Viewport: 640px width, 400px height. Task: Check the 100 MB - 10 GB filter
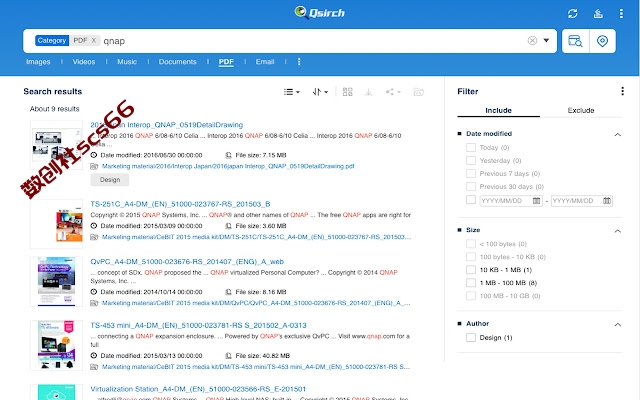[471, 296]
